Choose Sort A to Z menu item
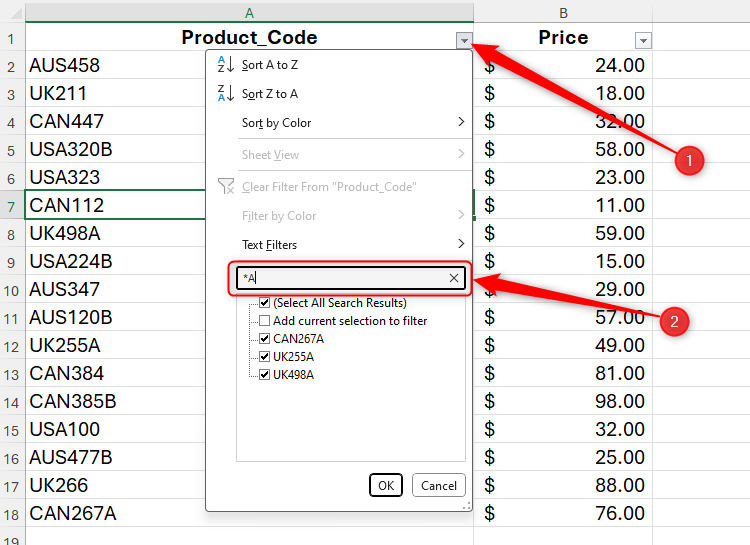 (270, 65)
